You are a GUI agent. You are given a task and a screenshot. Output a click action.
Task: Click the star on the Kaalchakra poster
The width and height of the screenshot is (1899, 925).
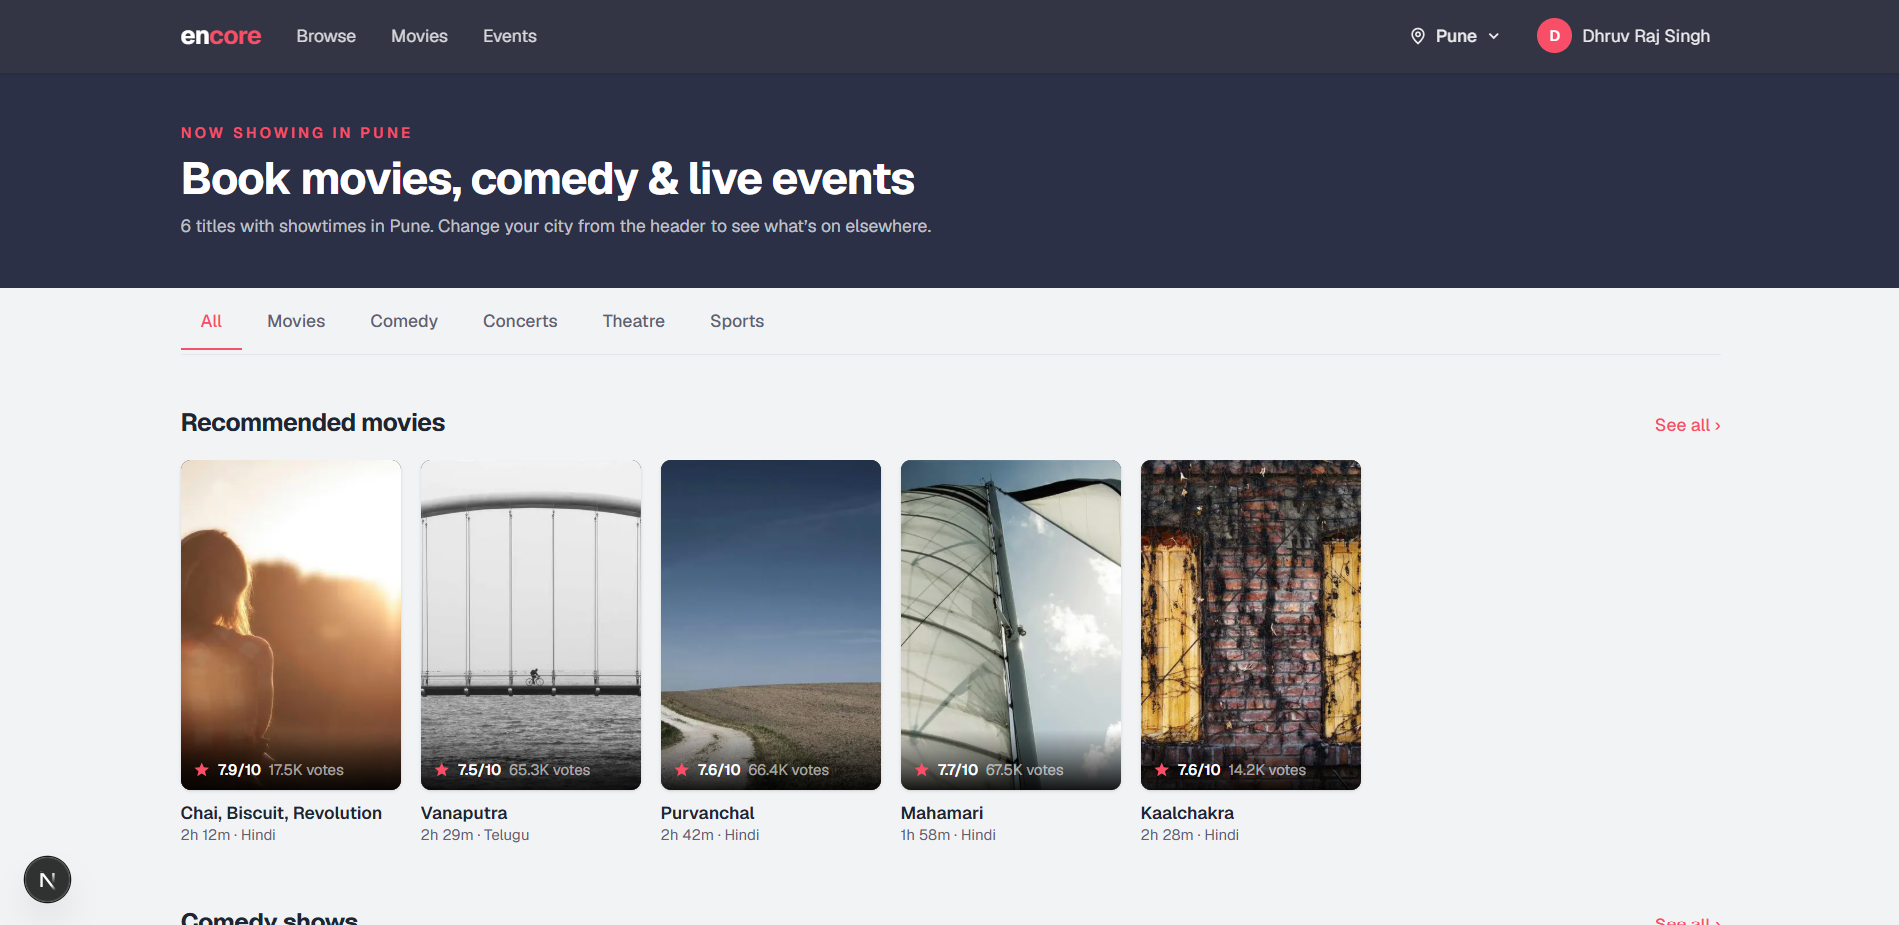click(x=1162, y=770)
